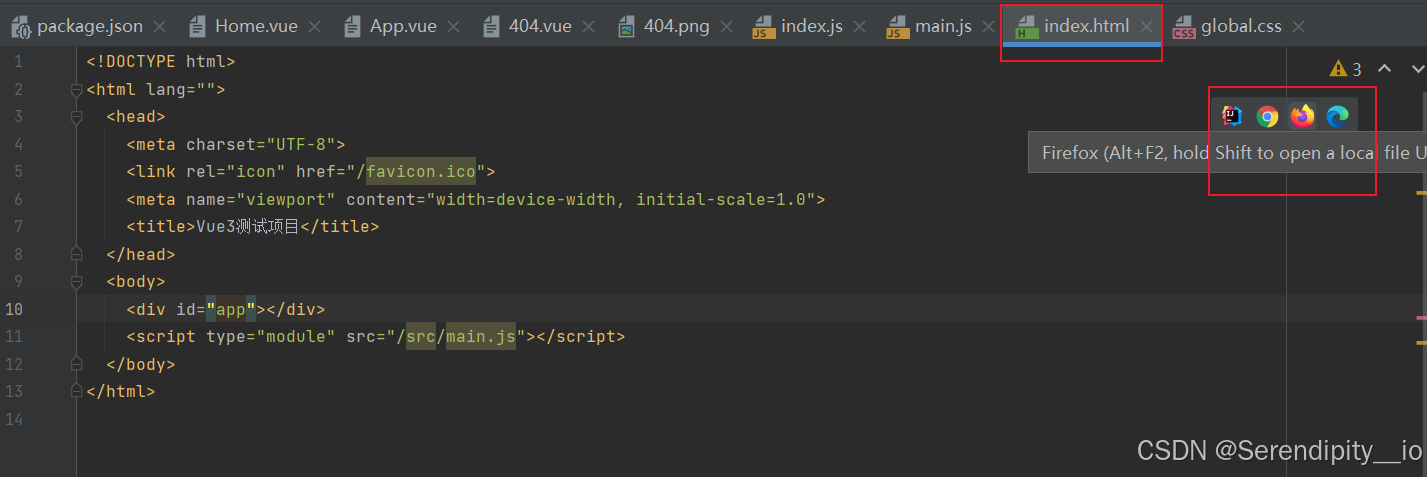Close the package.json tab

(160, 27)
